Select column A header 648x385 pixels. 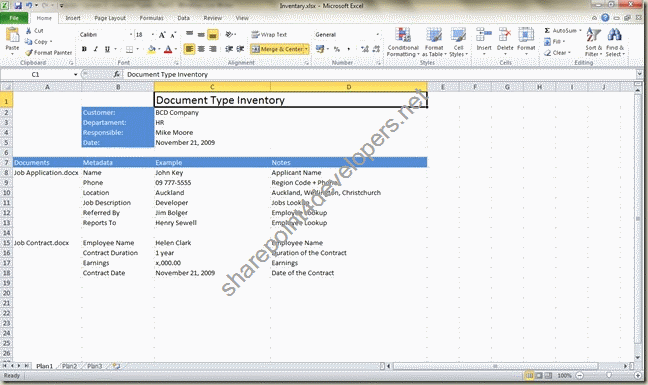[47, 87]
